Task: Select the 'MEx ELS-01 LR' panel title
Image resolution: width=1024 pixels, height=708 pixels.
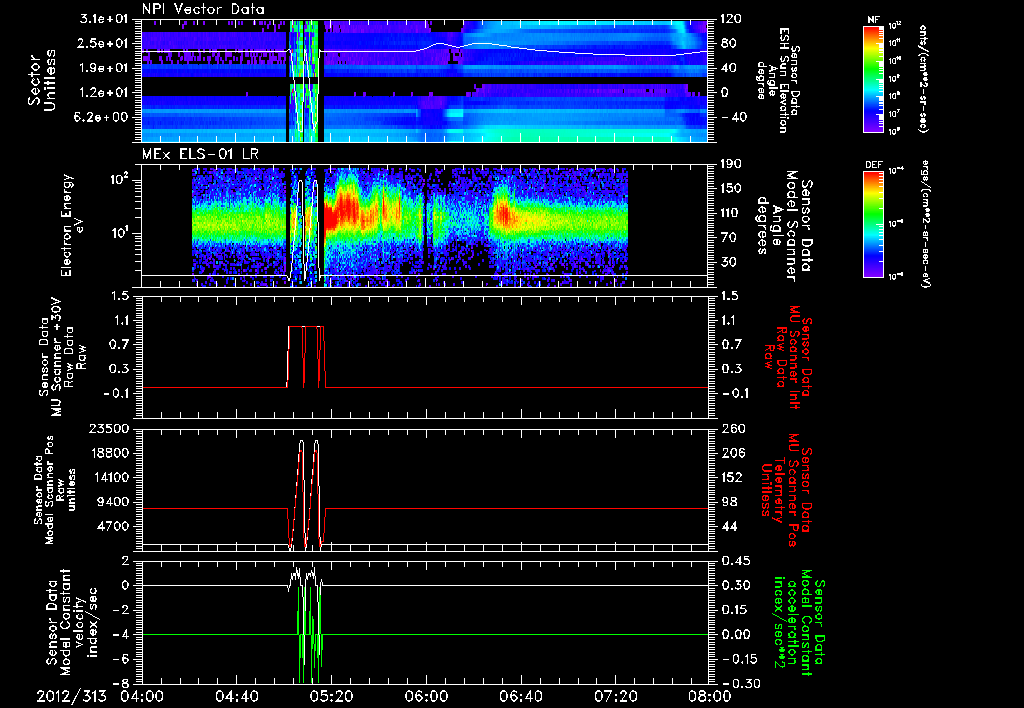Action: (199, 154)
